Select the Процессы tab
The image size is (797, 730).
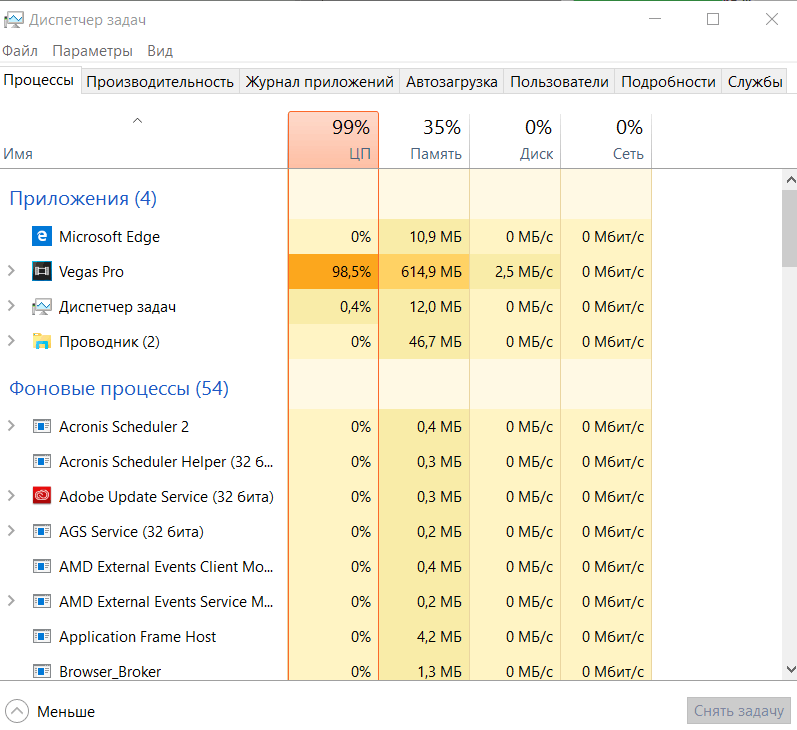[39, 80]
